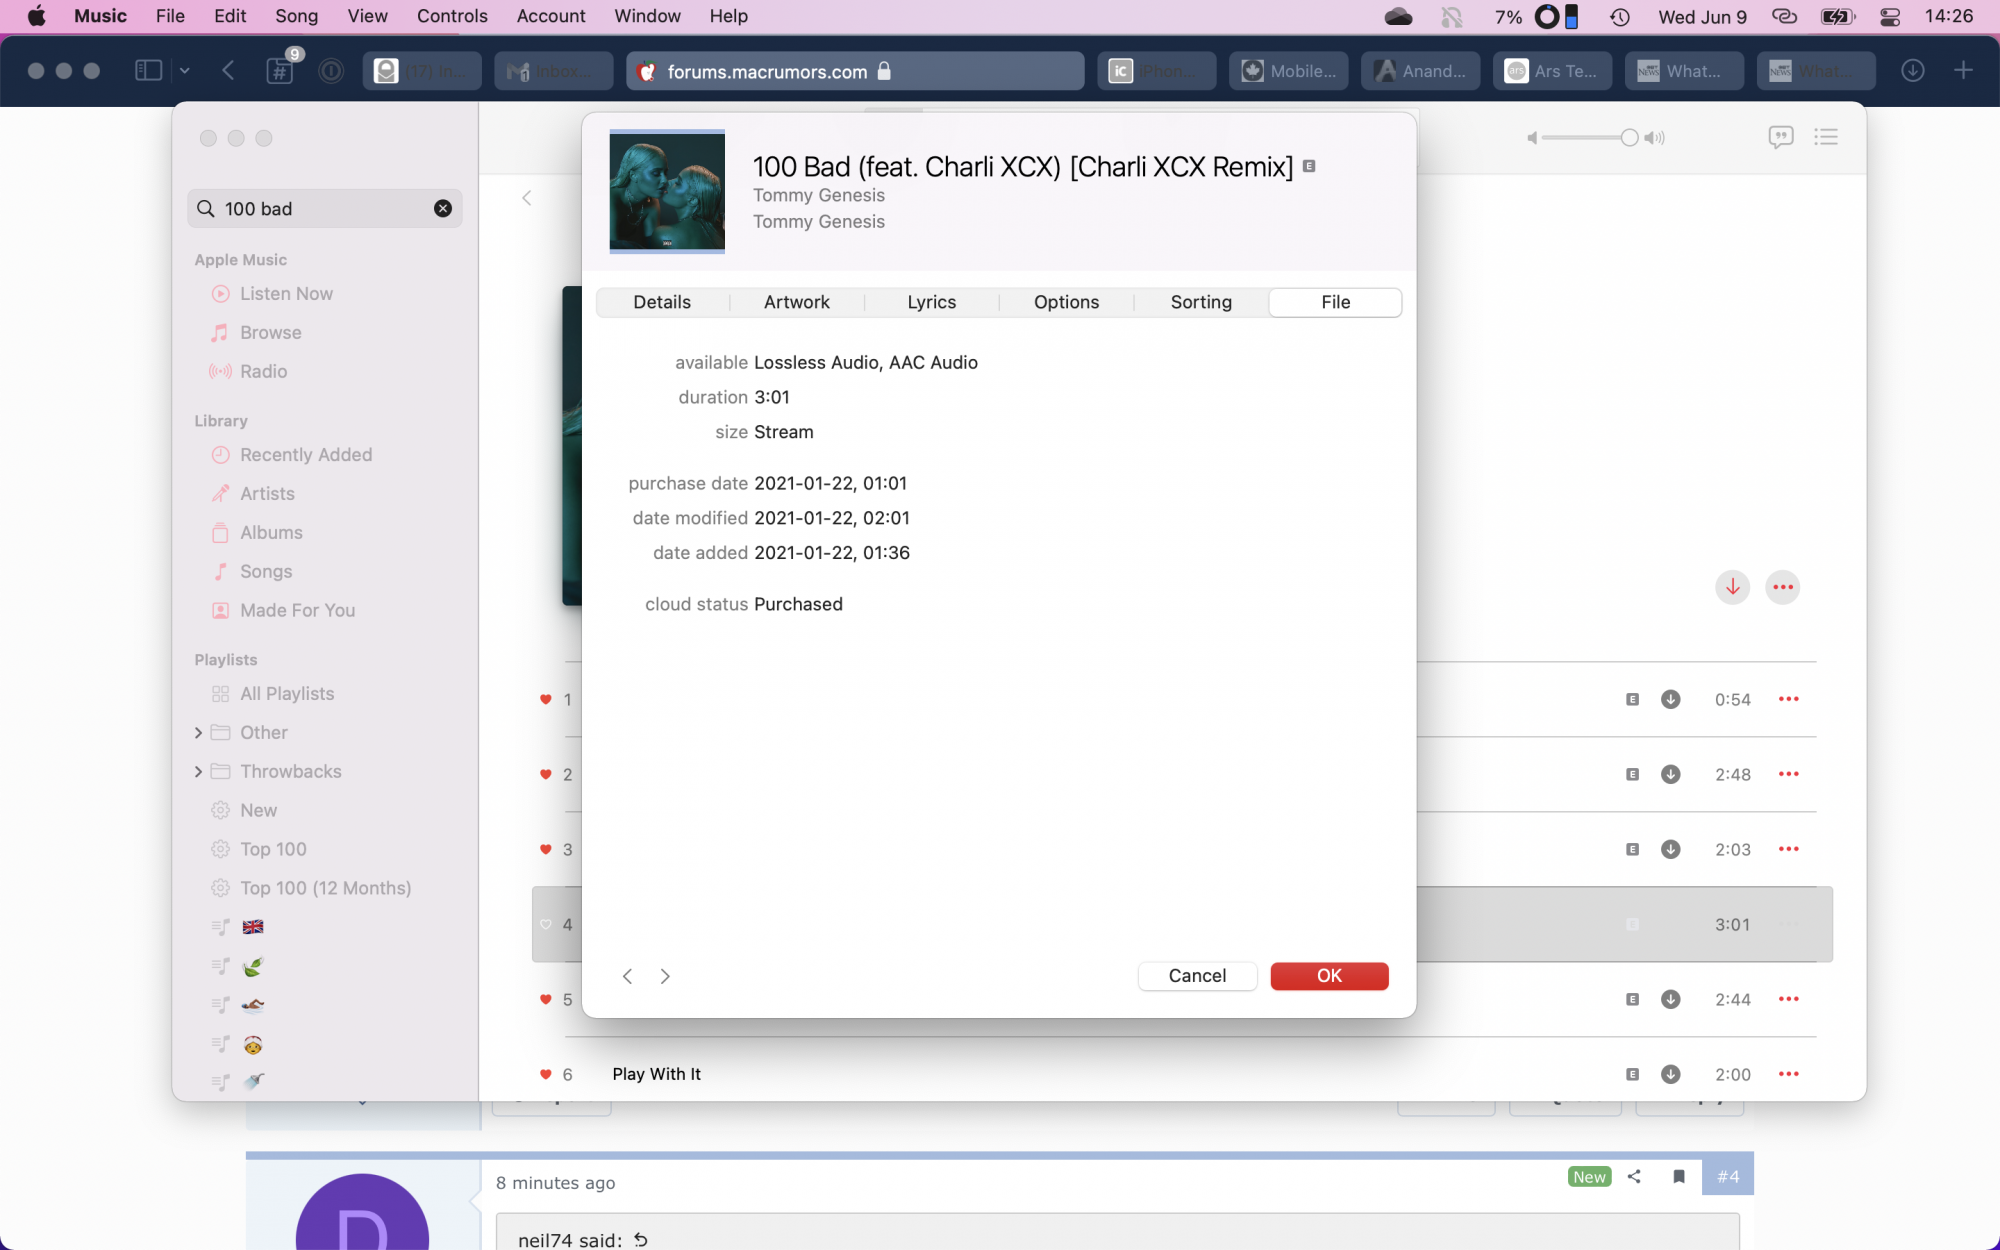Unlove track 5 heart
2000x1250 pixels.
tap(546, 999)
